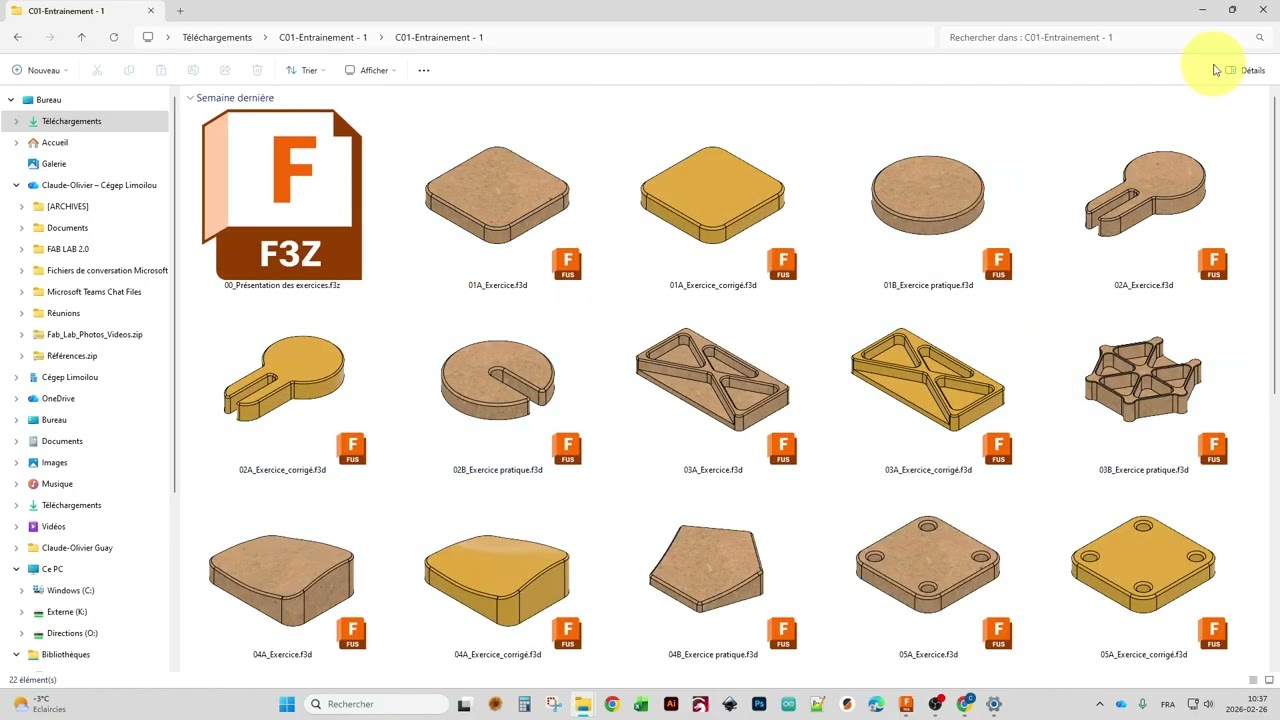
Task: Open the Afficher view dropdown
Action: [371, 70]
